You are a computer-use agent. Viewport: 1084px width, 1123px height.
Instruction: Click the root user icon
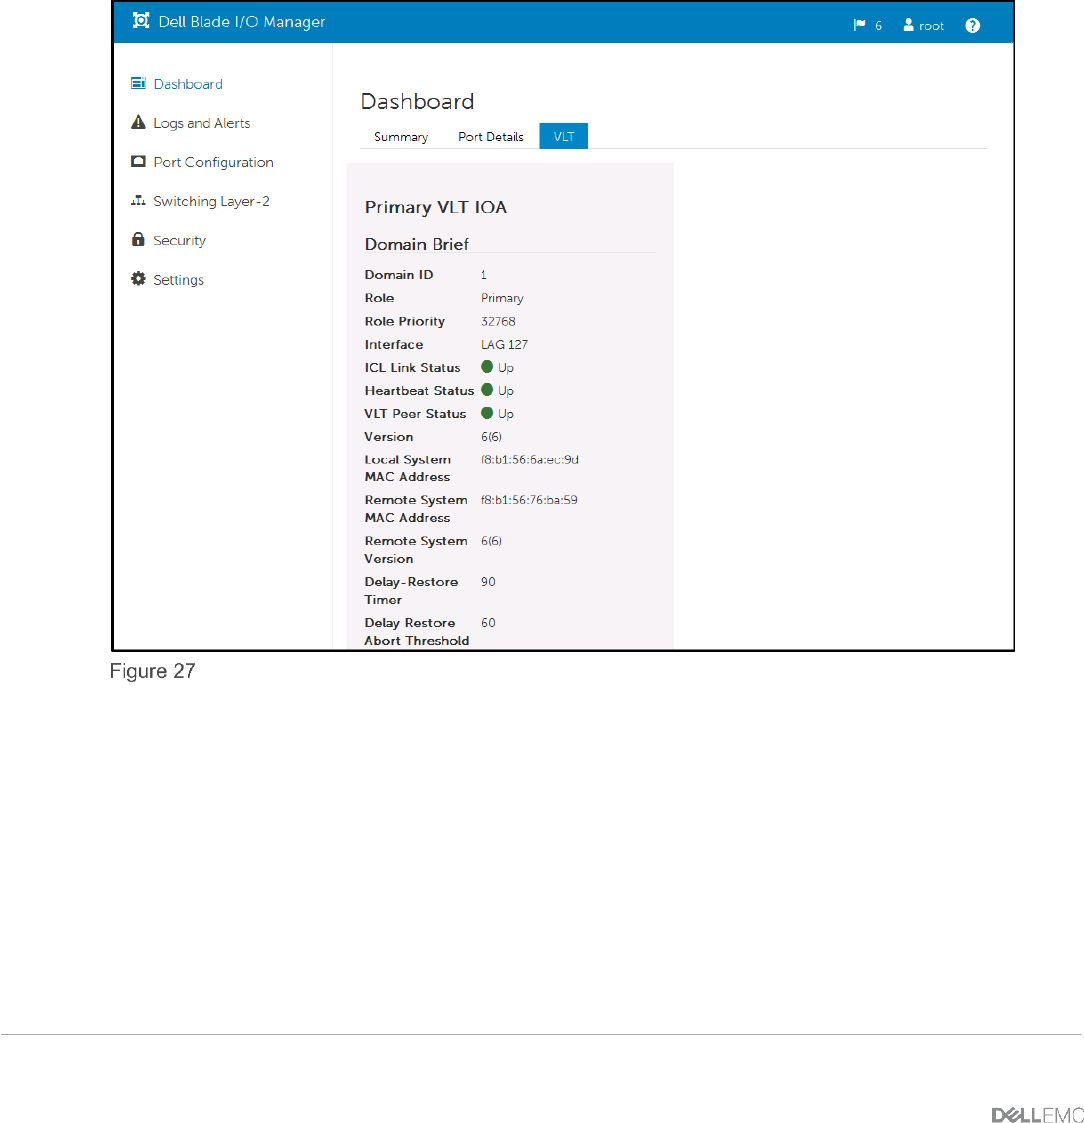pos(909,25)
